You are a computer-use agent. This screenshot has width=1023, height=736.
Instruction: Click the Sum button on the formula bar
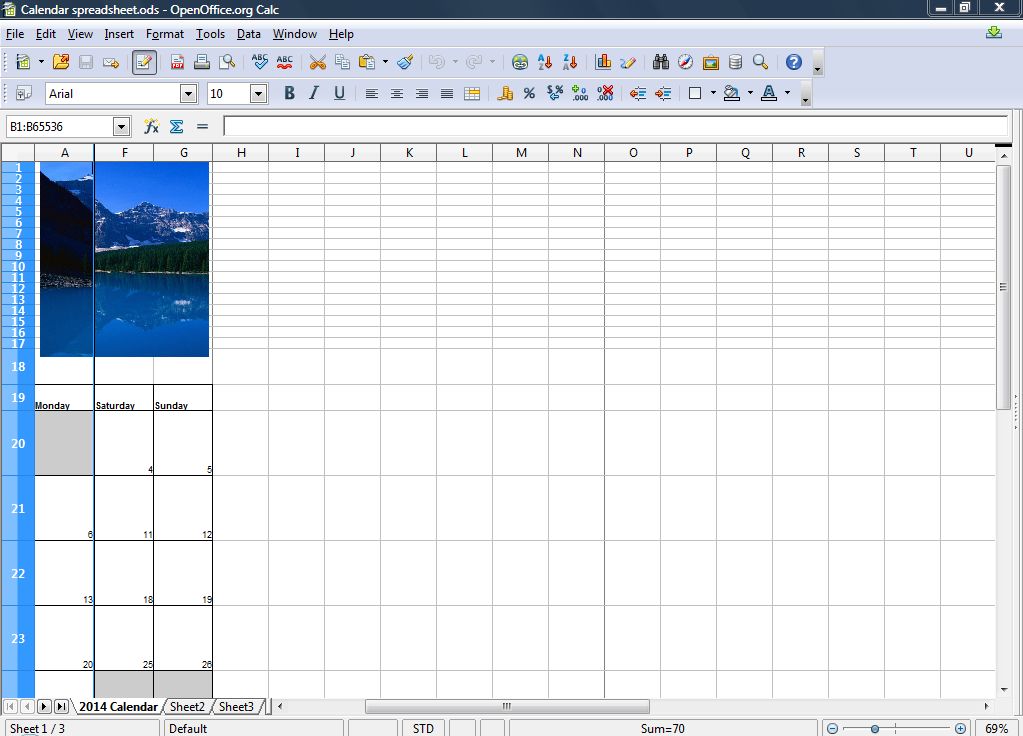(175, 126)
